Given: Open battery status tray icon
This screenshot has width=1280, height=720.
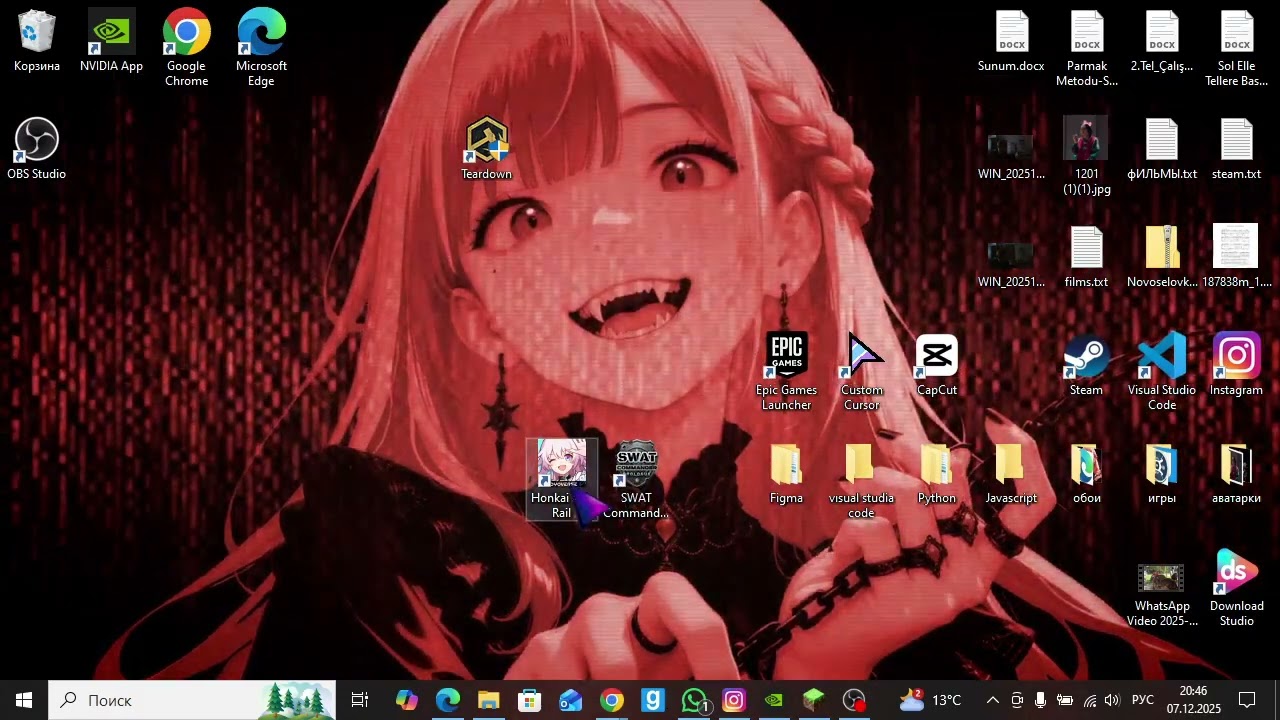Looking at the screenshot, I should (x=1065, y=700).
